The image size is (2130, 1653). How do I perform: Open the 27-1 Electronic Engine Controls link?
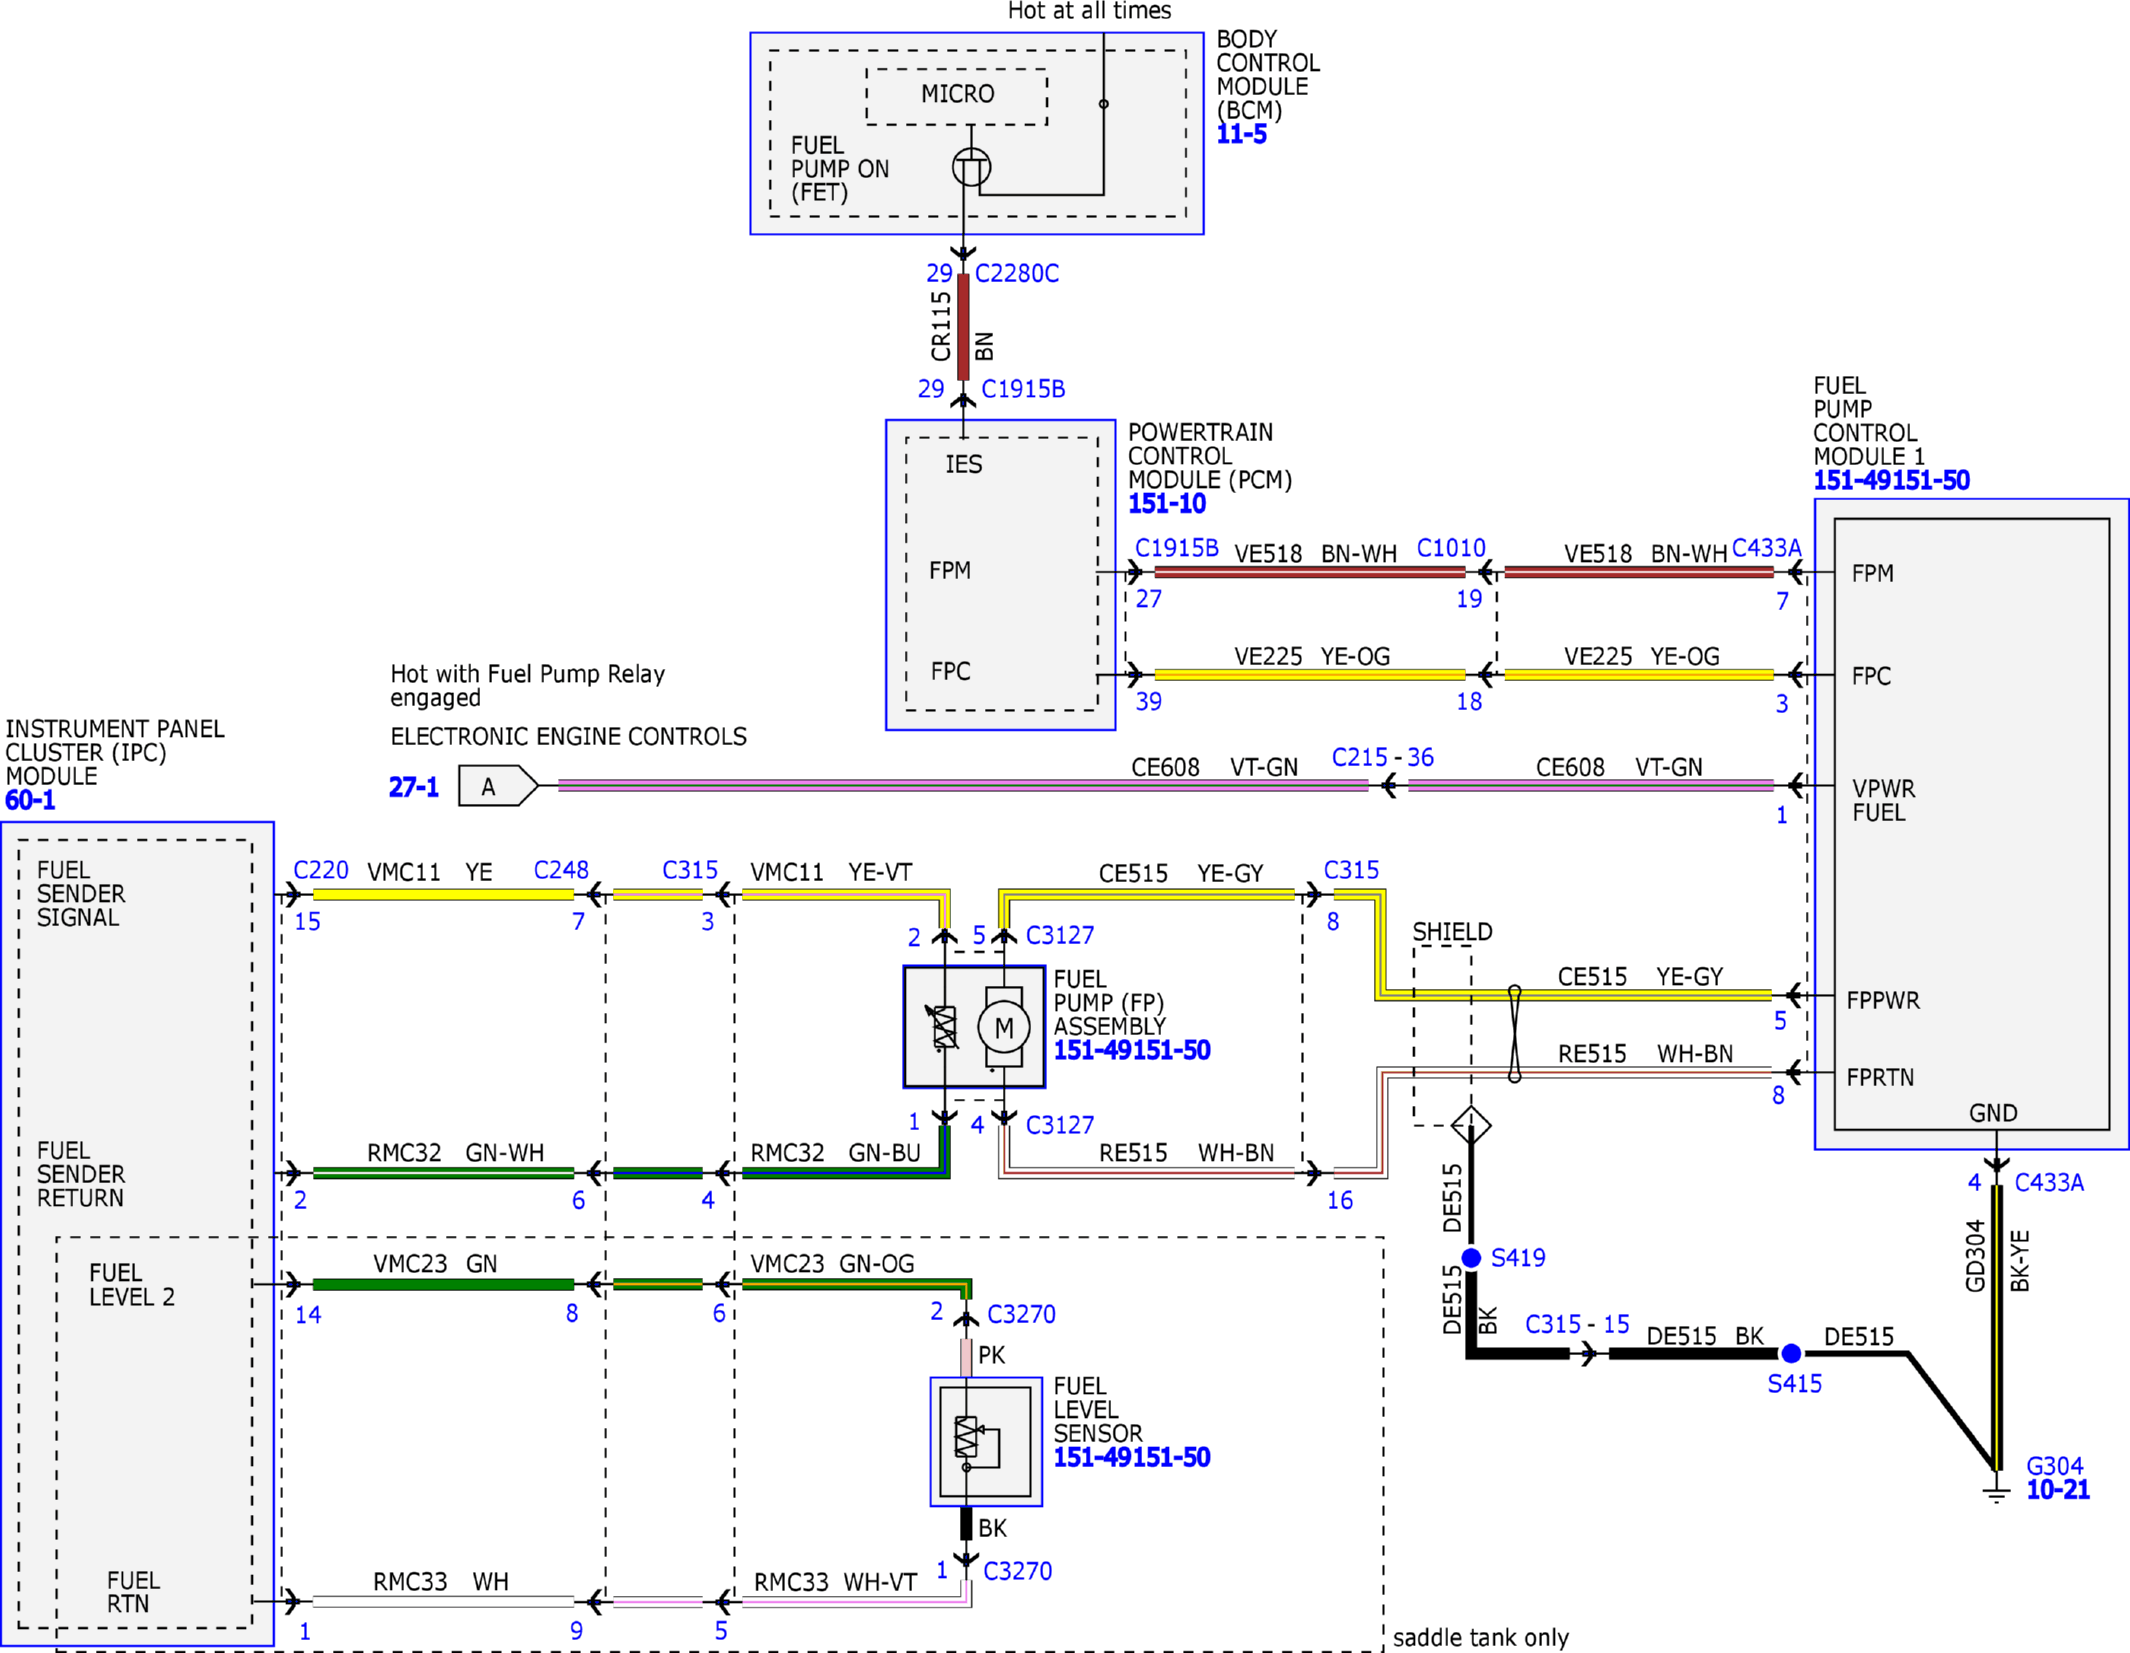coord(414,788)
